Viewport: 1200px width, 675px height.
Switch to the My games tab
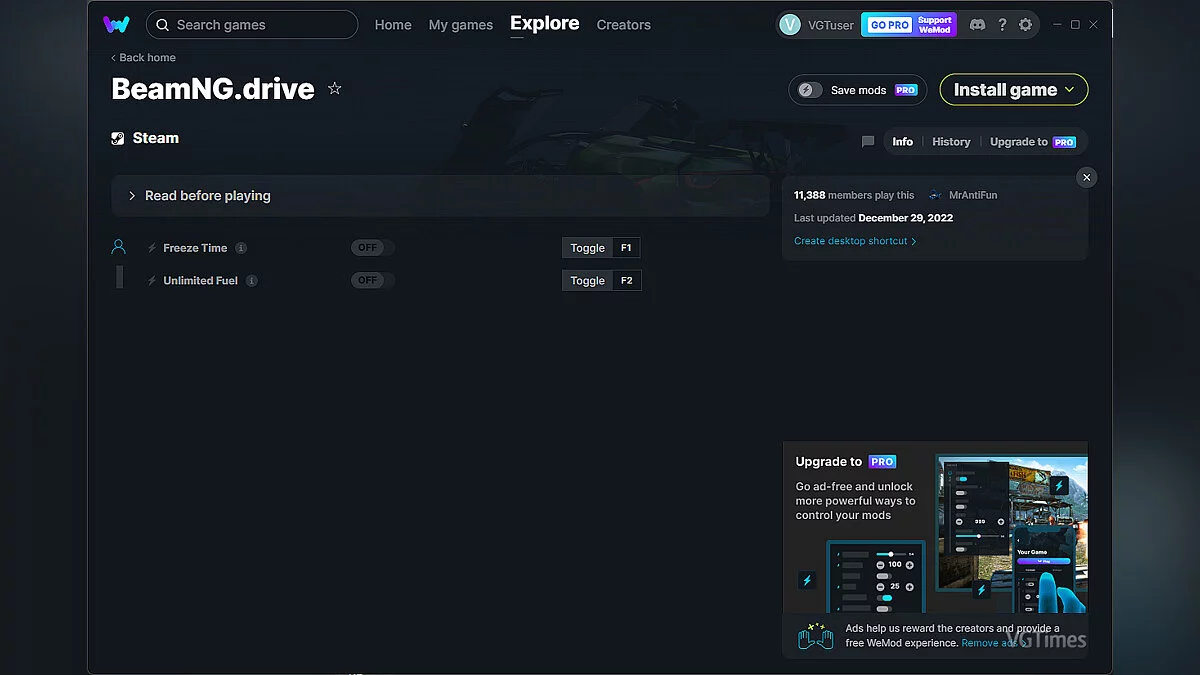(x=460, y=25)
